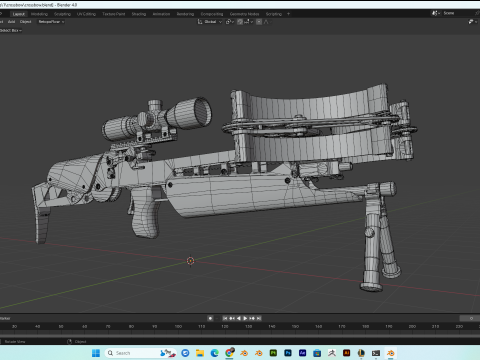Open the Modeling workspace tab
This screenshot has width=480, height=360.
click(39, 14)
